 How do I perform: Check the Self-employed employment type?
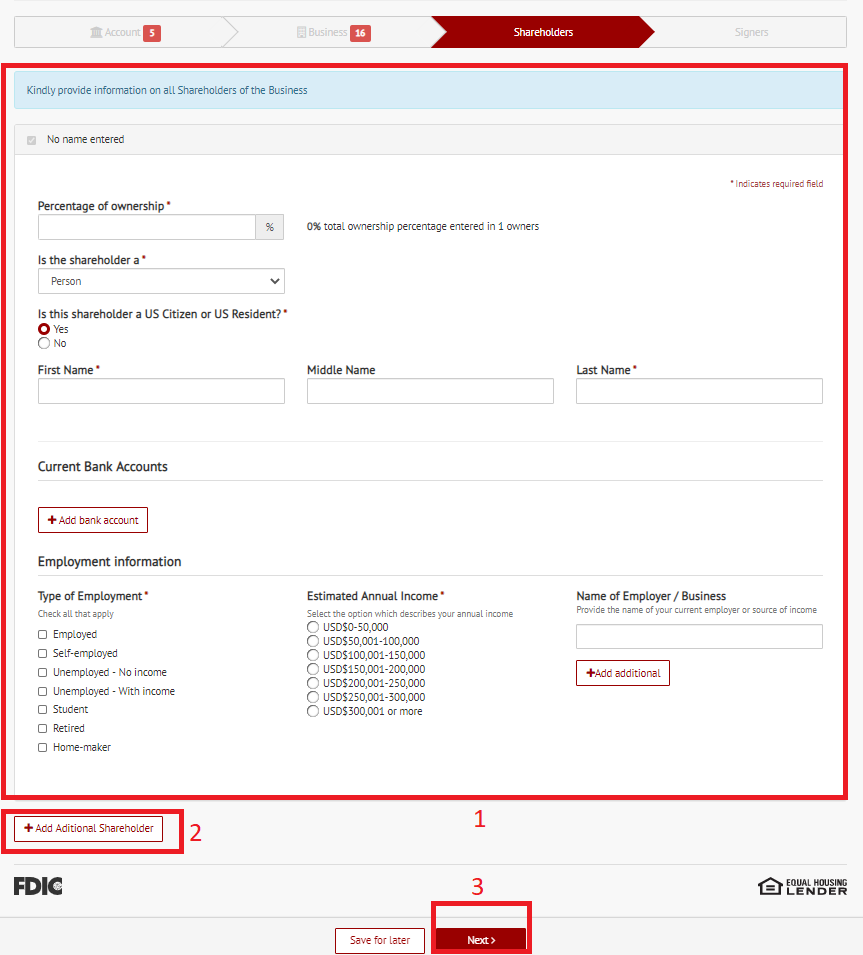43,653
